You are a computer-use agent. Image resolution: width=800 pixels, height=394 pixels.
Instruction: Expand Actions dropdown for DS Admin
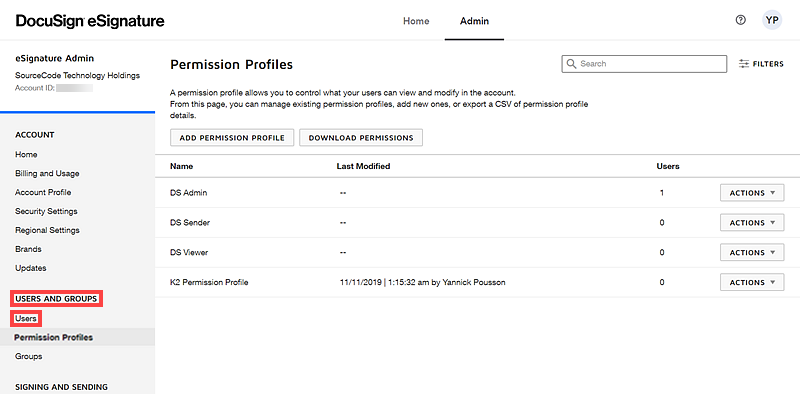point(752,193)
